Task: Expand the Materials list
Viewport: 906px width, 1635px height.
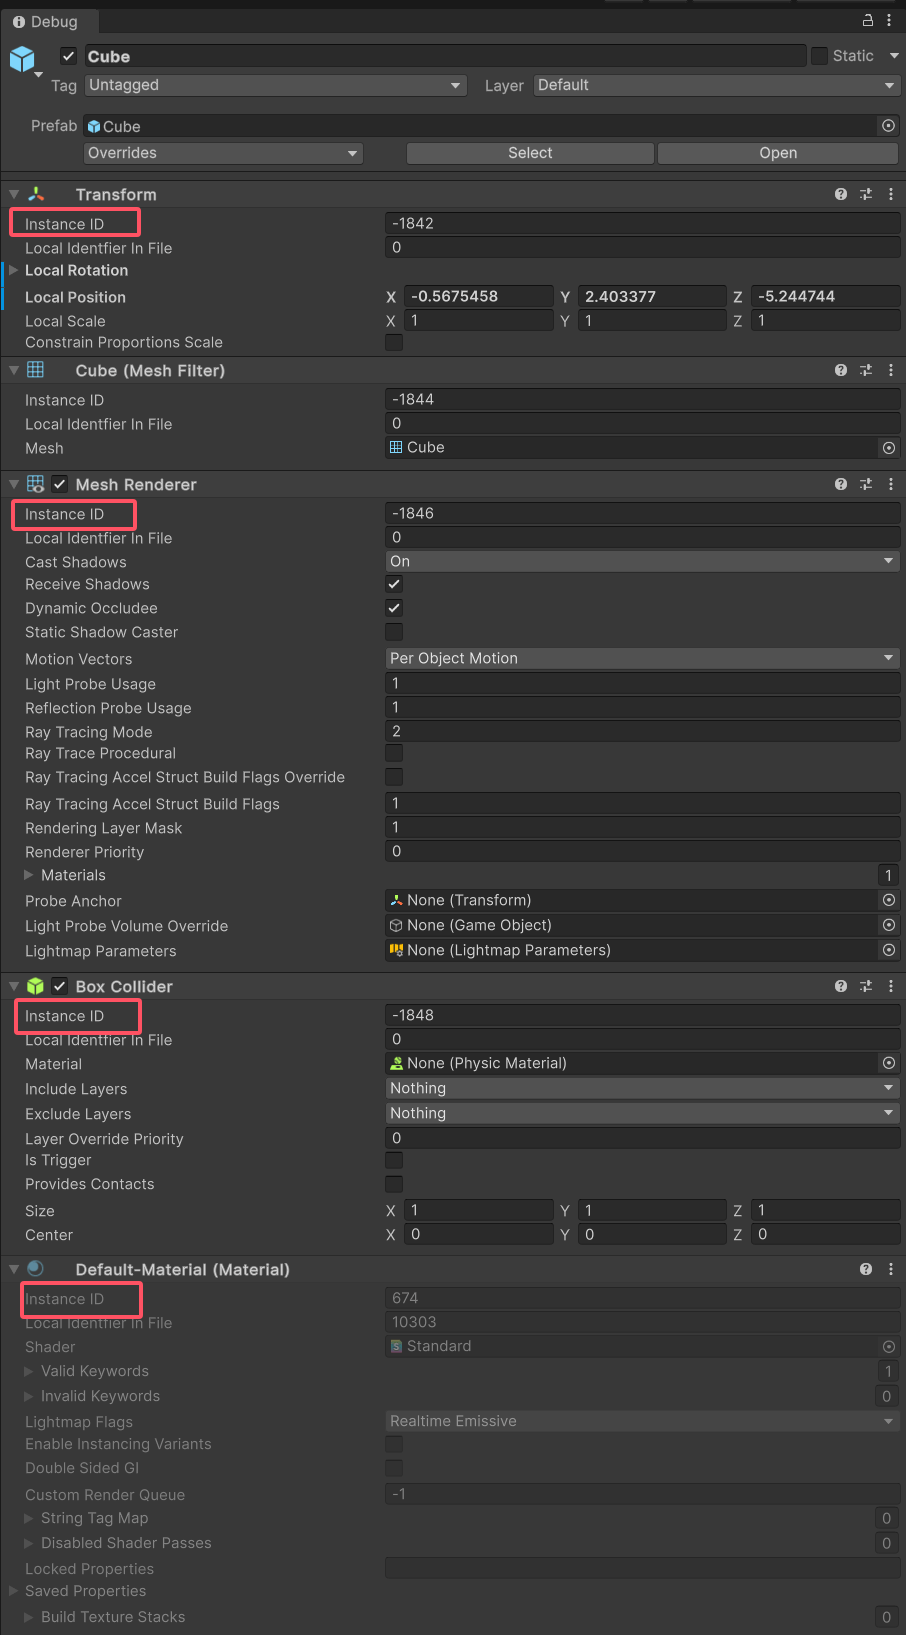Action: pyautogui.click(x=29, y=875)
